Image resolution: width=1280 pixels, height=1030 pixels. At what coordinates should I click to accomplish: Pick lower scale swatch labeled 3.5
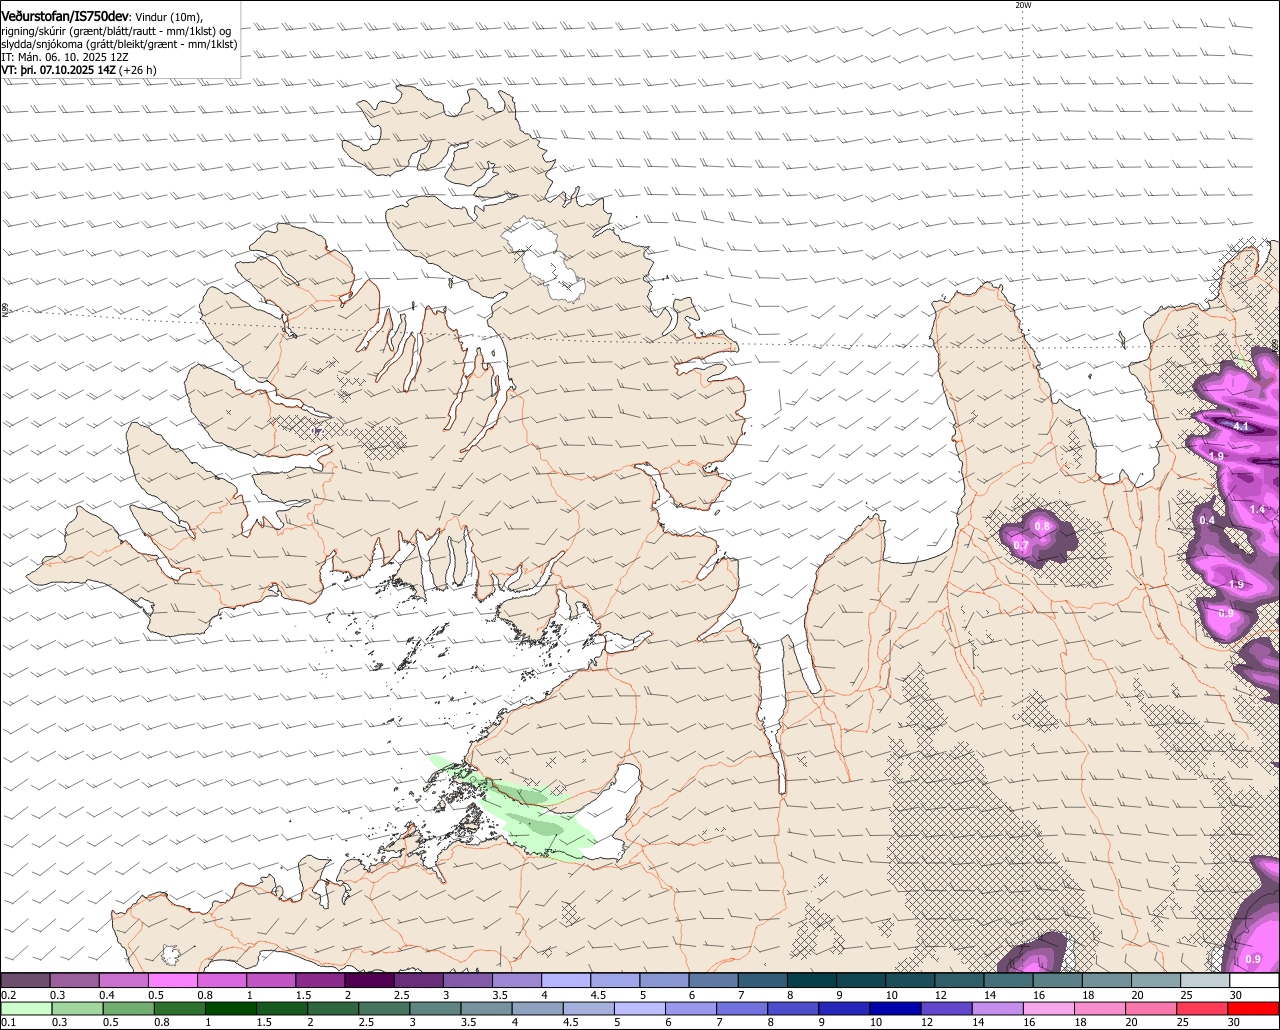[x=486, y=1008]
